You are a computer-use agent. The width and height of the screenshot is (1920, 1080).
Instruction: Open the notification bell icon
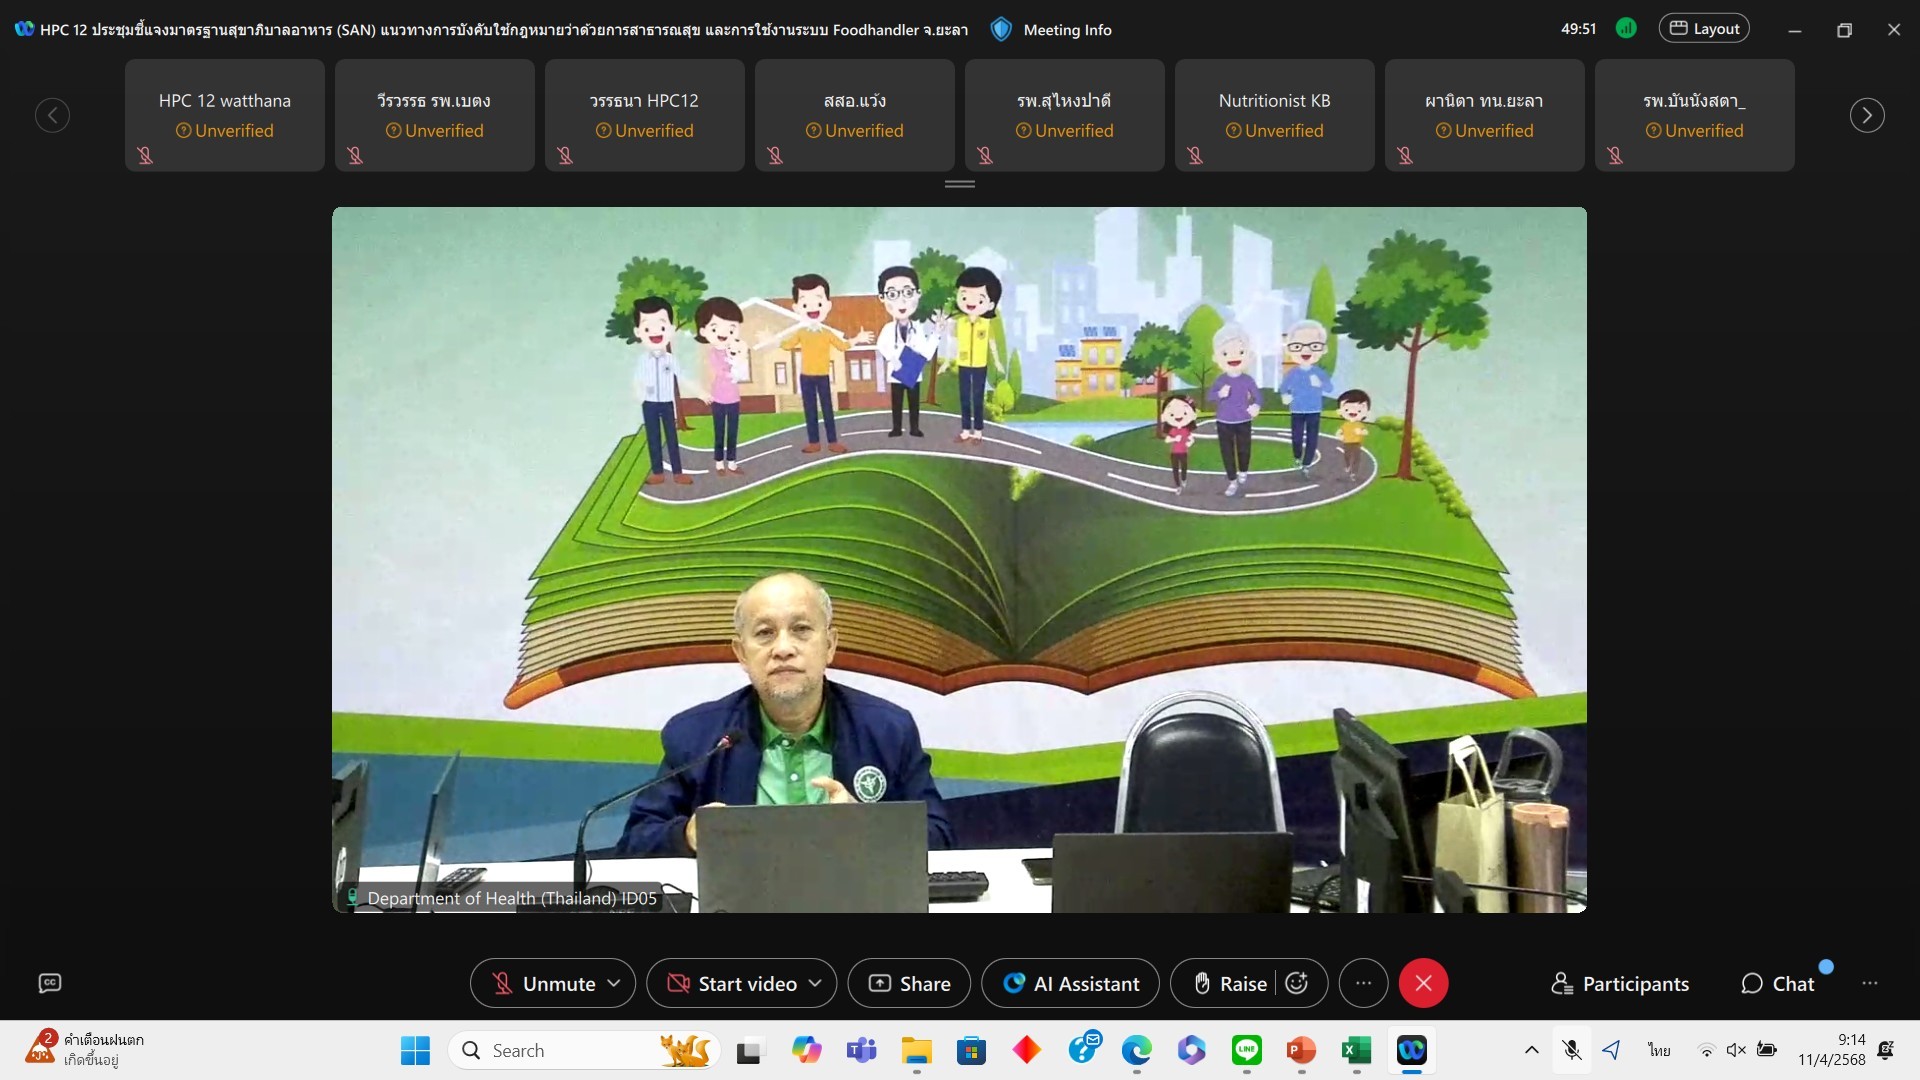tap(1886, 1050)
